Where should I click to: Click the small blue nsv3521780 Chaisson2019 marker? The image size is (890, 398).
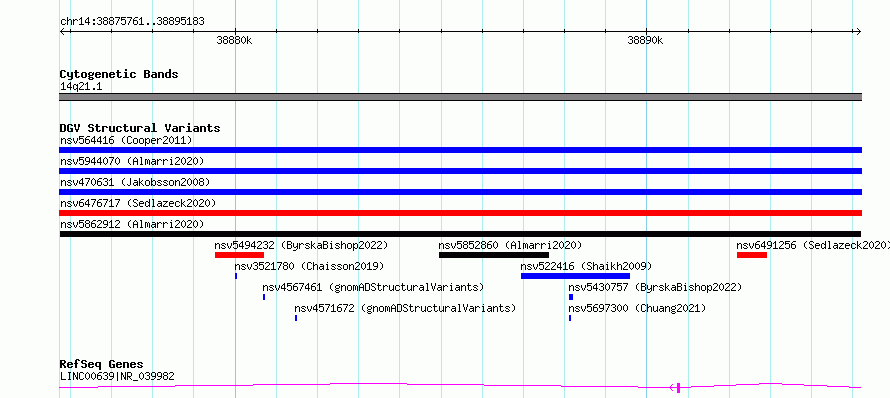click(x=236, y=276)
